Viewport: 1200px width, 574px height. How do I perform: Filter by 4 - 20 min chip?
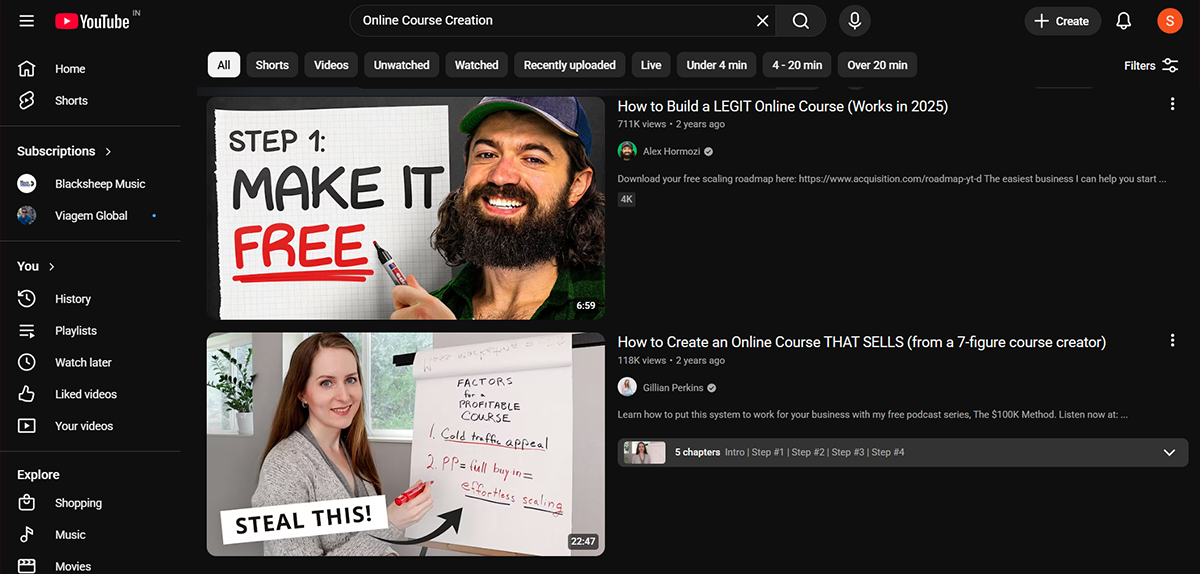(797, 65)
